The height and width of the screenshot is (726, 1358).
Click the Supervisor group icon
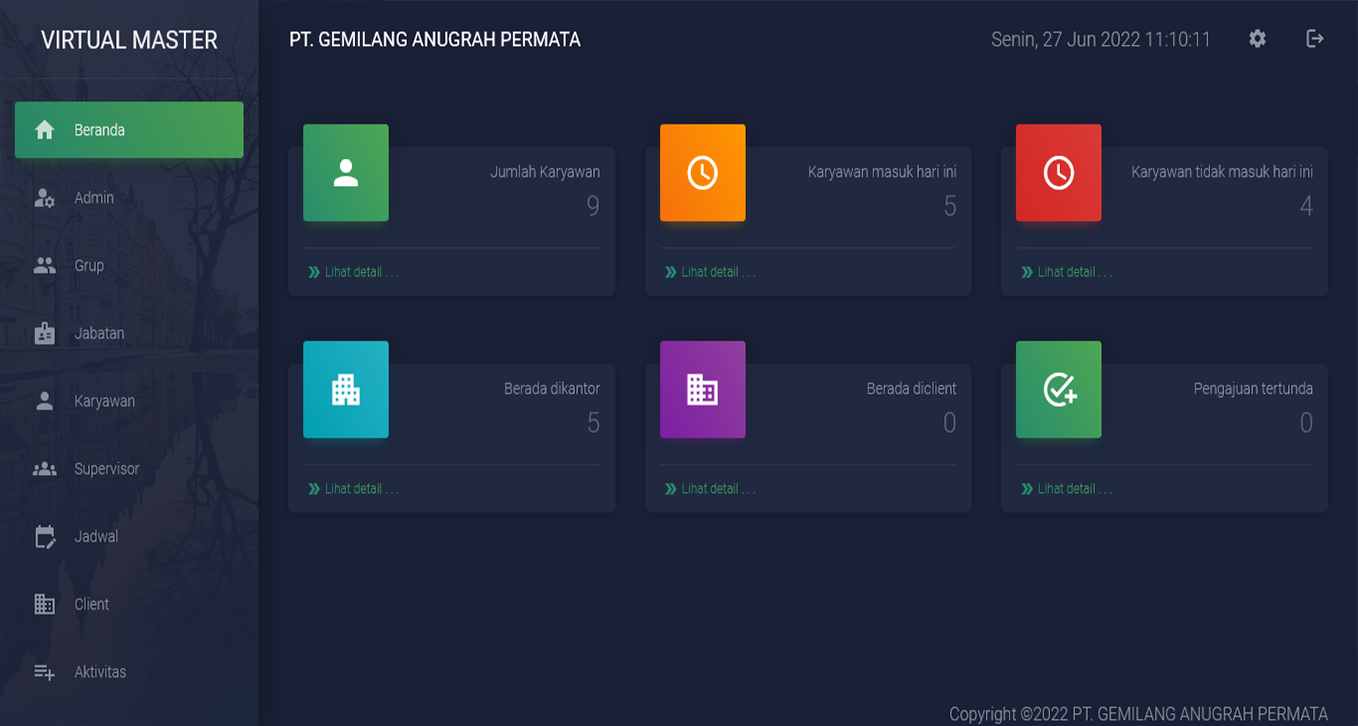(x=44, y=468)
